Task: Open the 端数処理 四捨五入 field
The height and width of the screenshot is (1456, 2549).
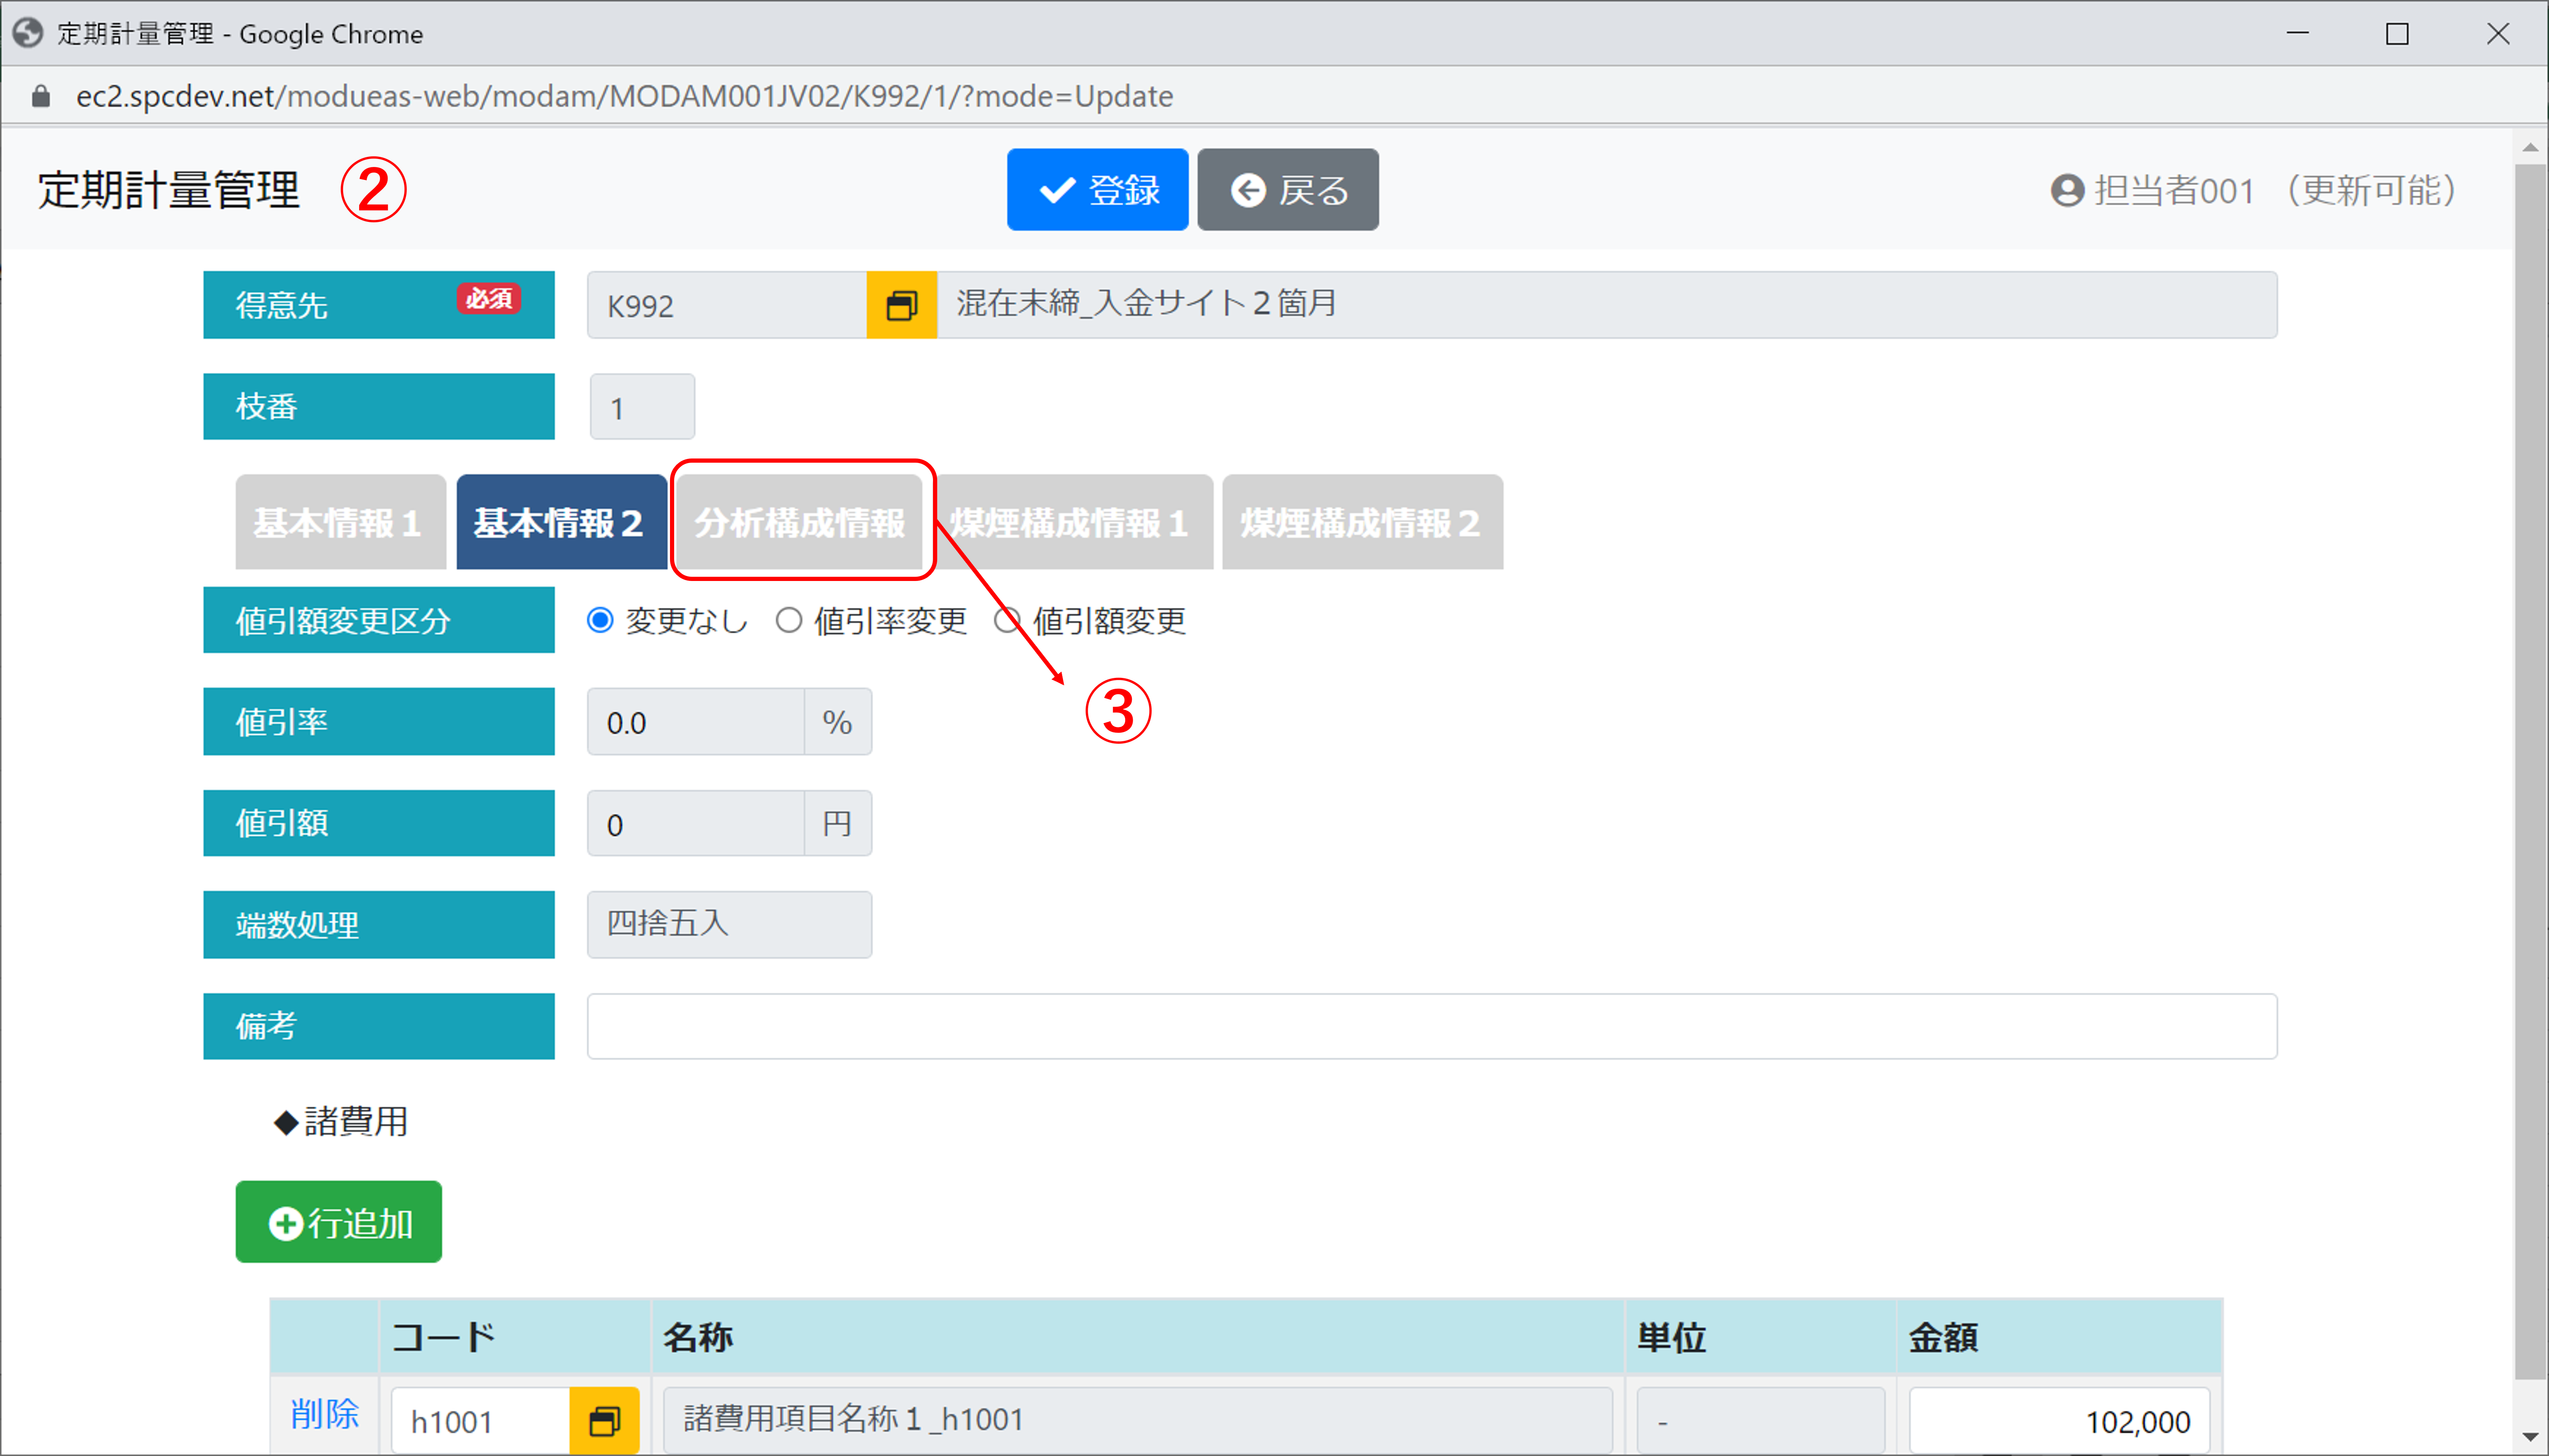Action: (729, 925)
